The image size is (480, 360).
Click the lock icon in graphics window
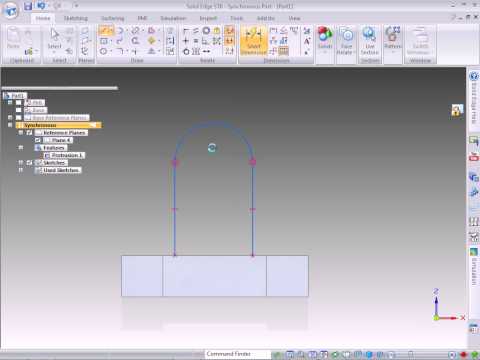(x=457, y=110)
